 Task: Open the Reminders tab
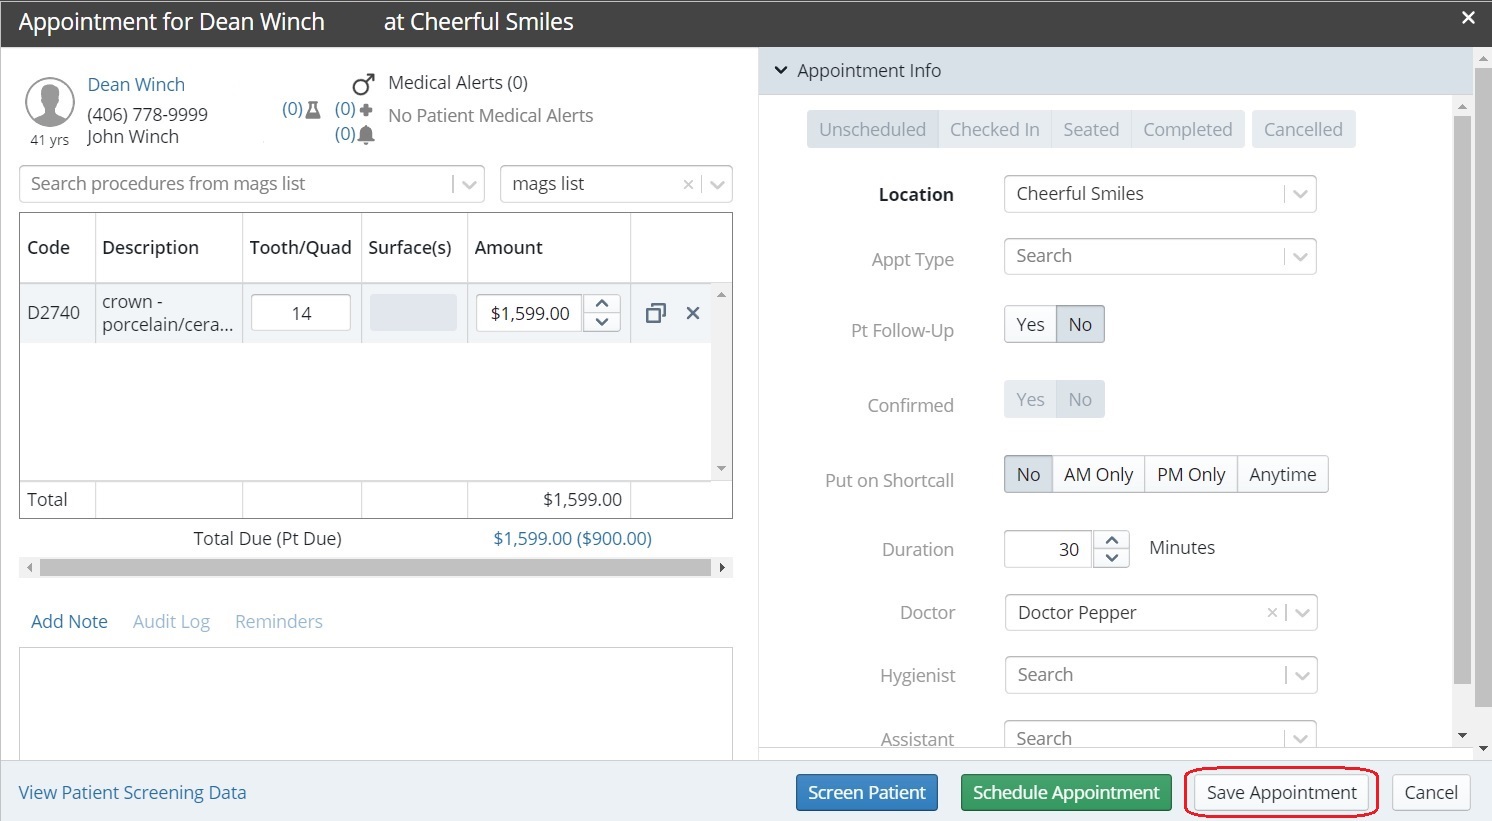278,621
